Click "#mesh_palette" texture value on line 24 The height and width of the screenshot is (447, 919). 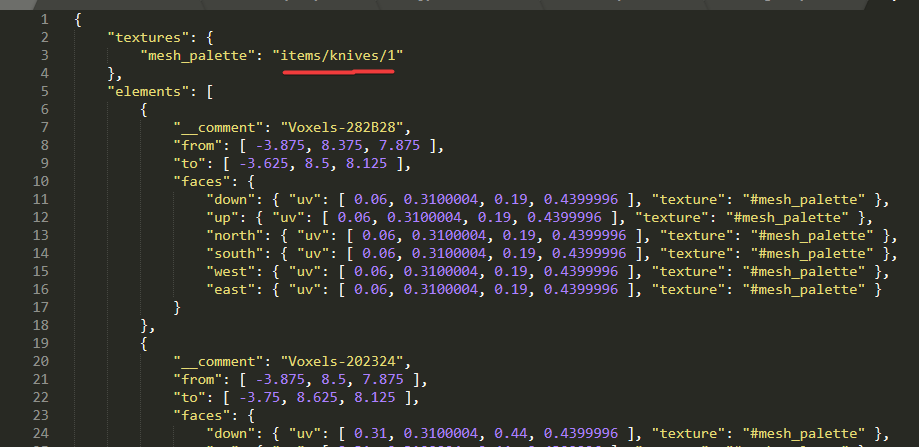(804, 434)
